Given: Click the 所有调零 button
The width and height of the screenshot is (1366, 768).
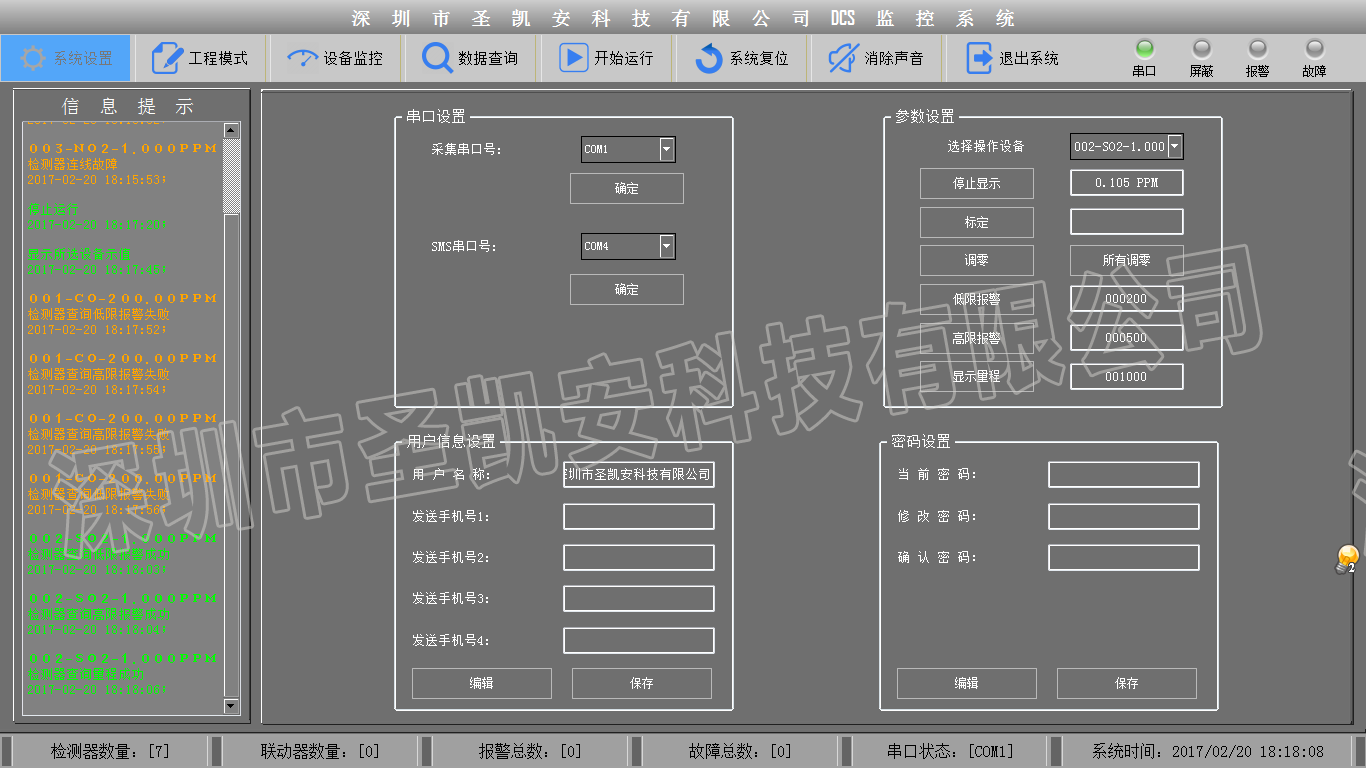Looking at the screenshot, I should click(x=1127, y=260).
